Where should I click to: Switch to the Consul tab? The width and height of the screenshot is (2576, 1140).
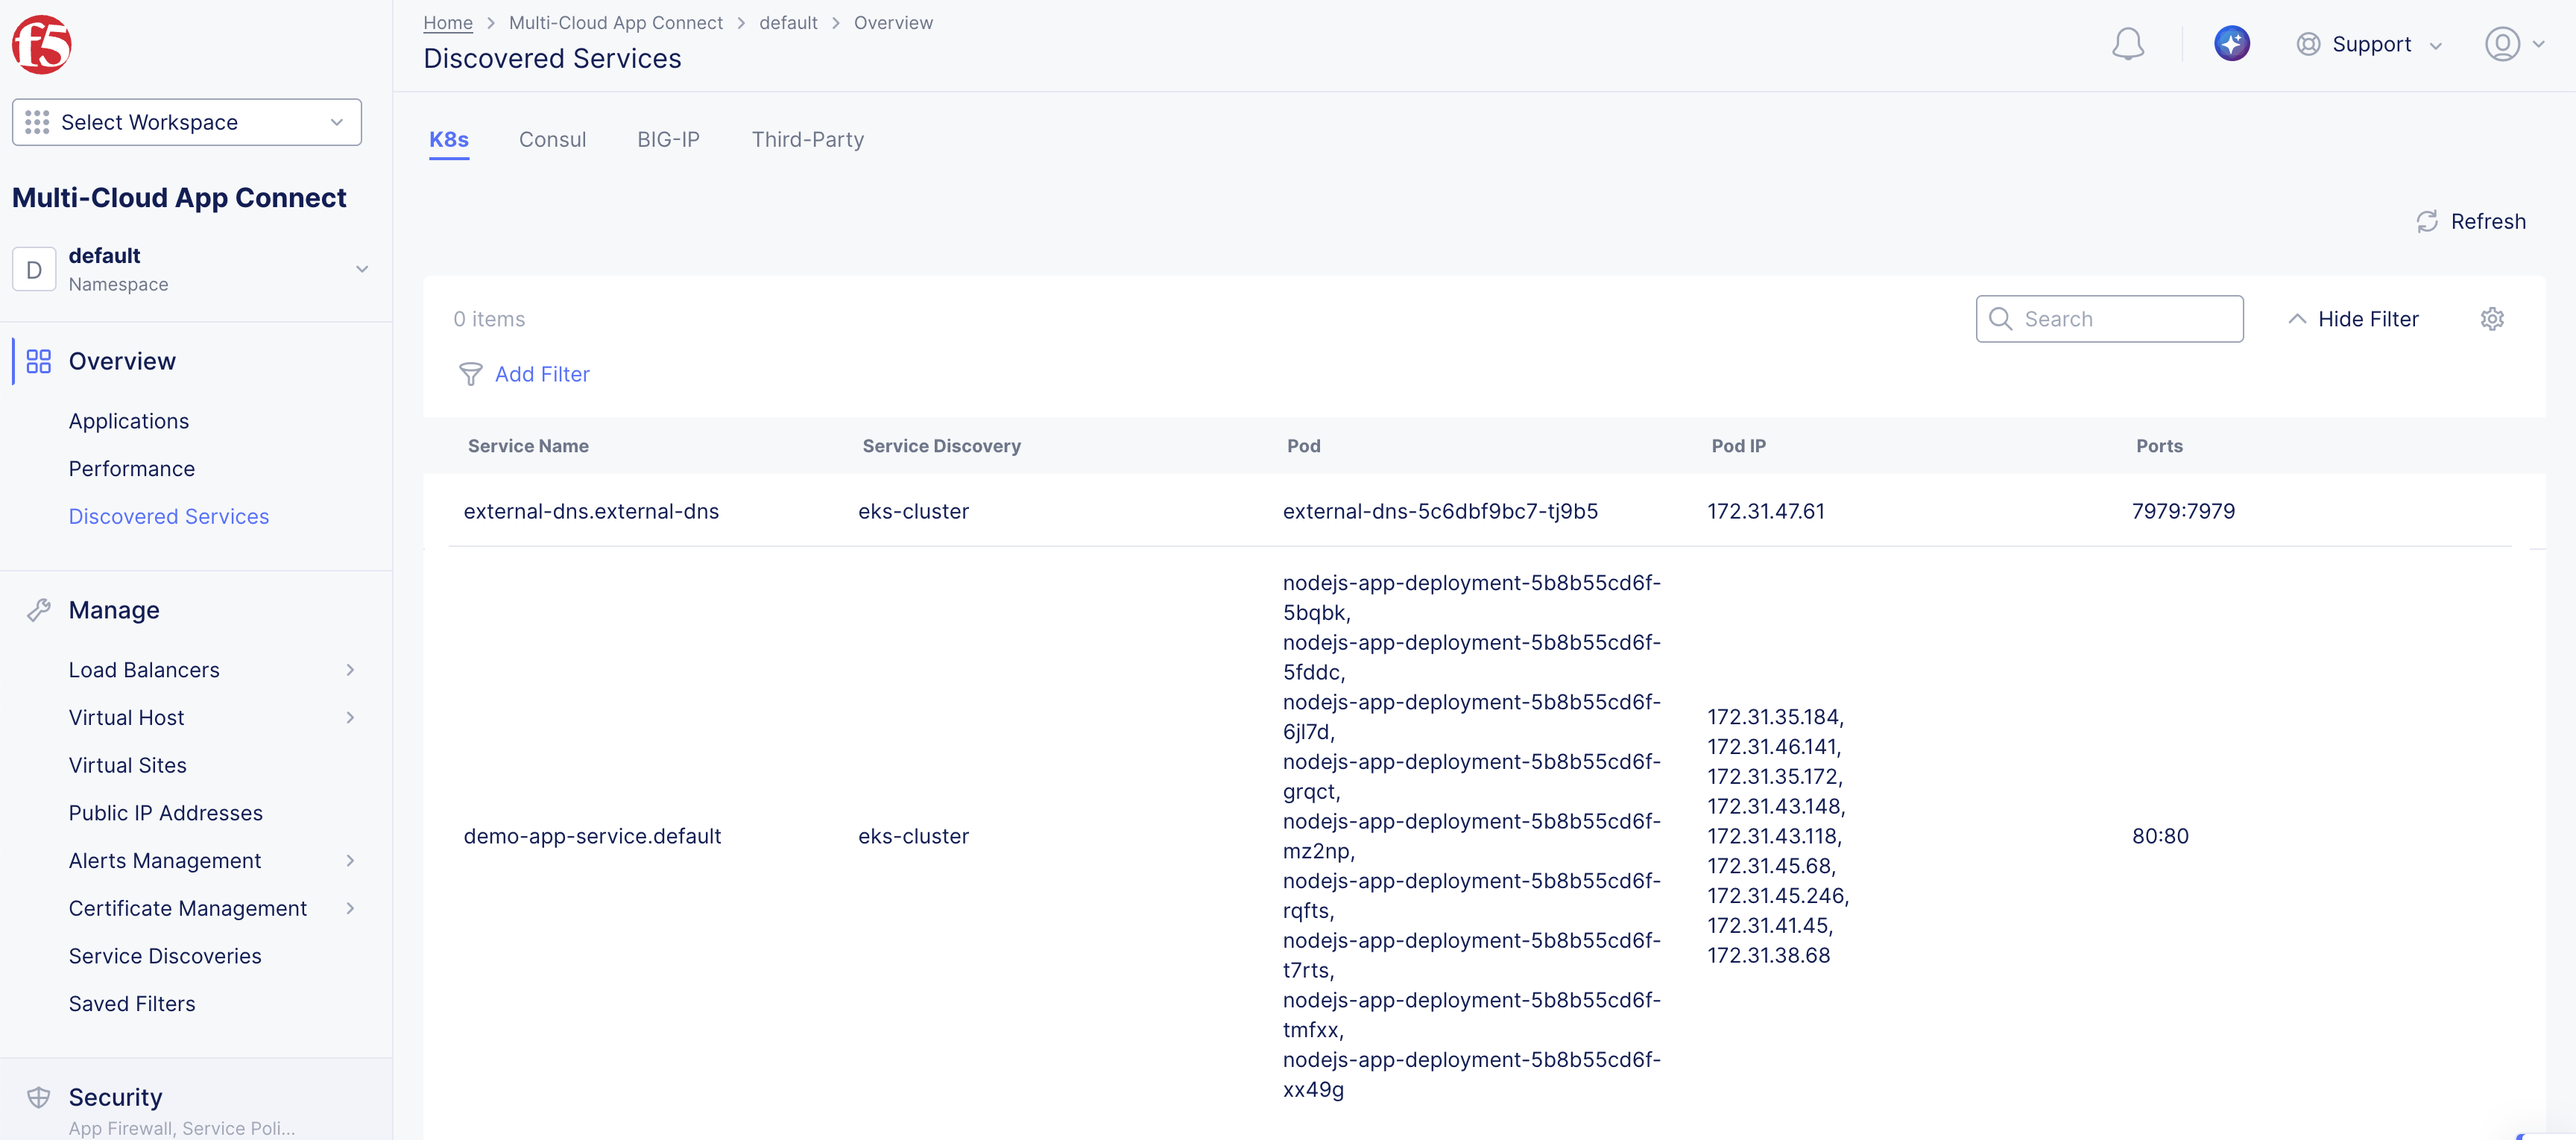552,140
